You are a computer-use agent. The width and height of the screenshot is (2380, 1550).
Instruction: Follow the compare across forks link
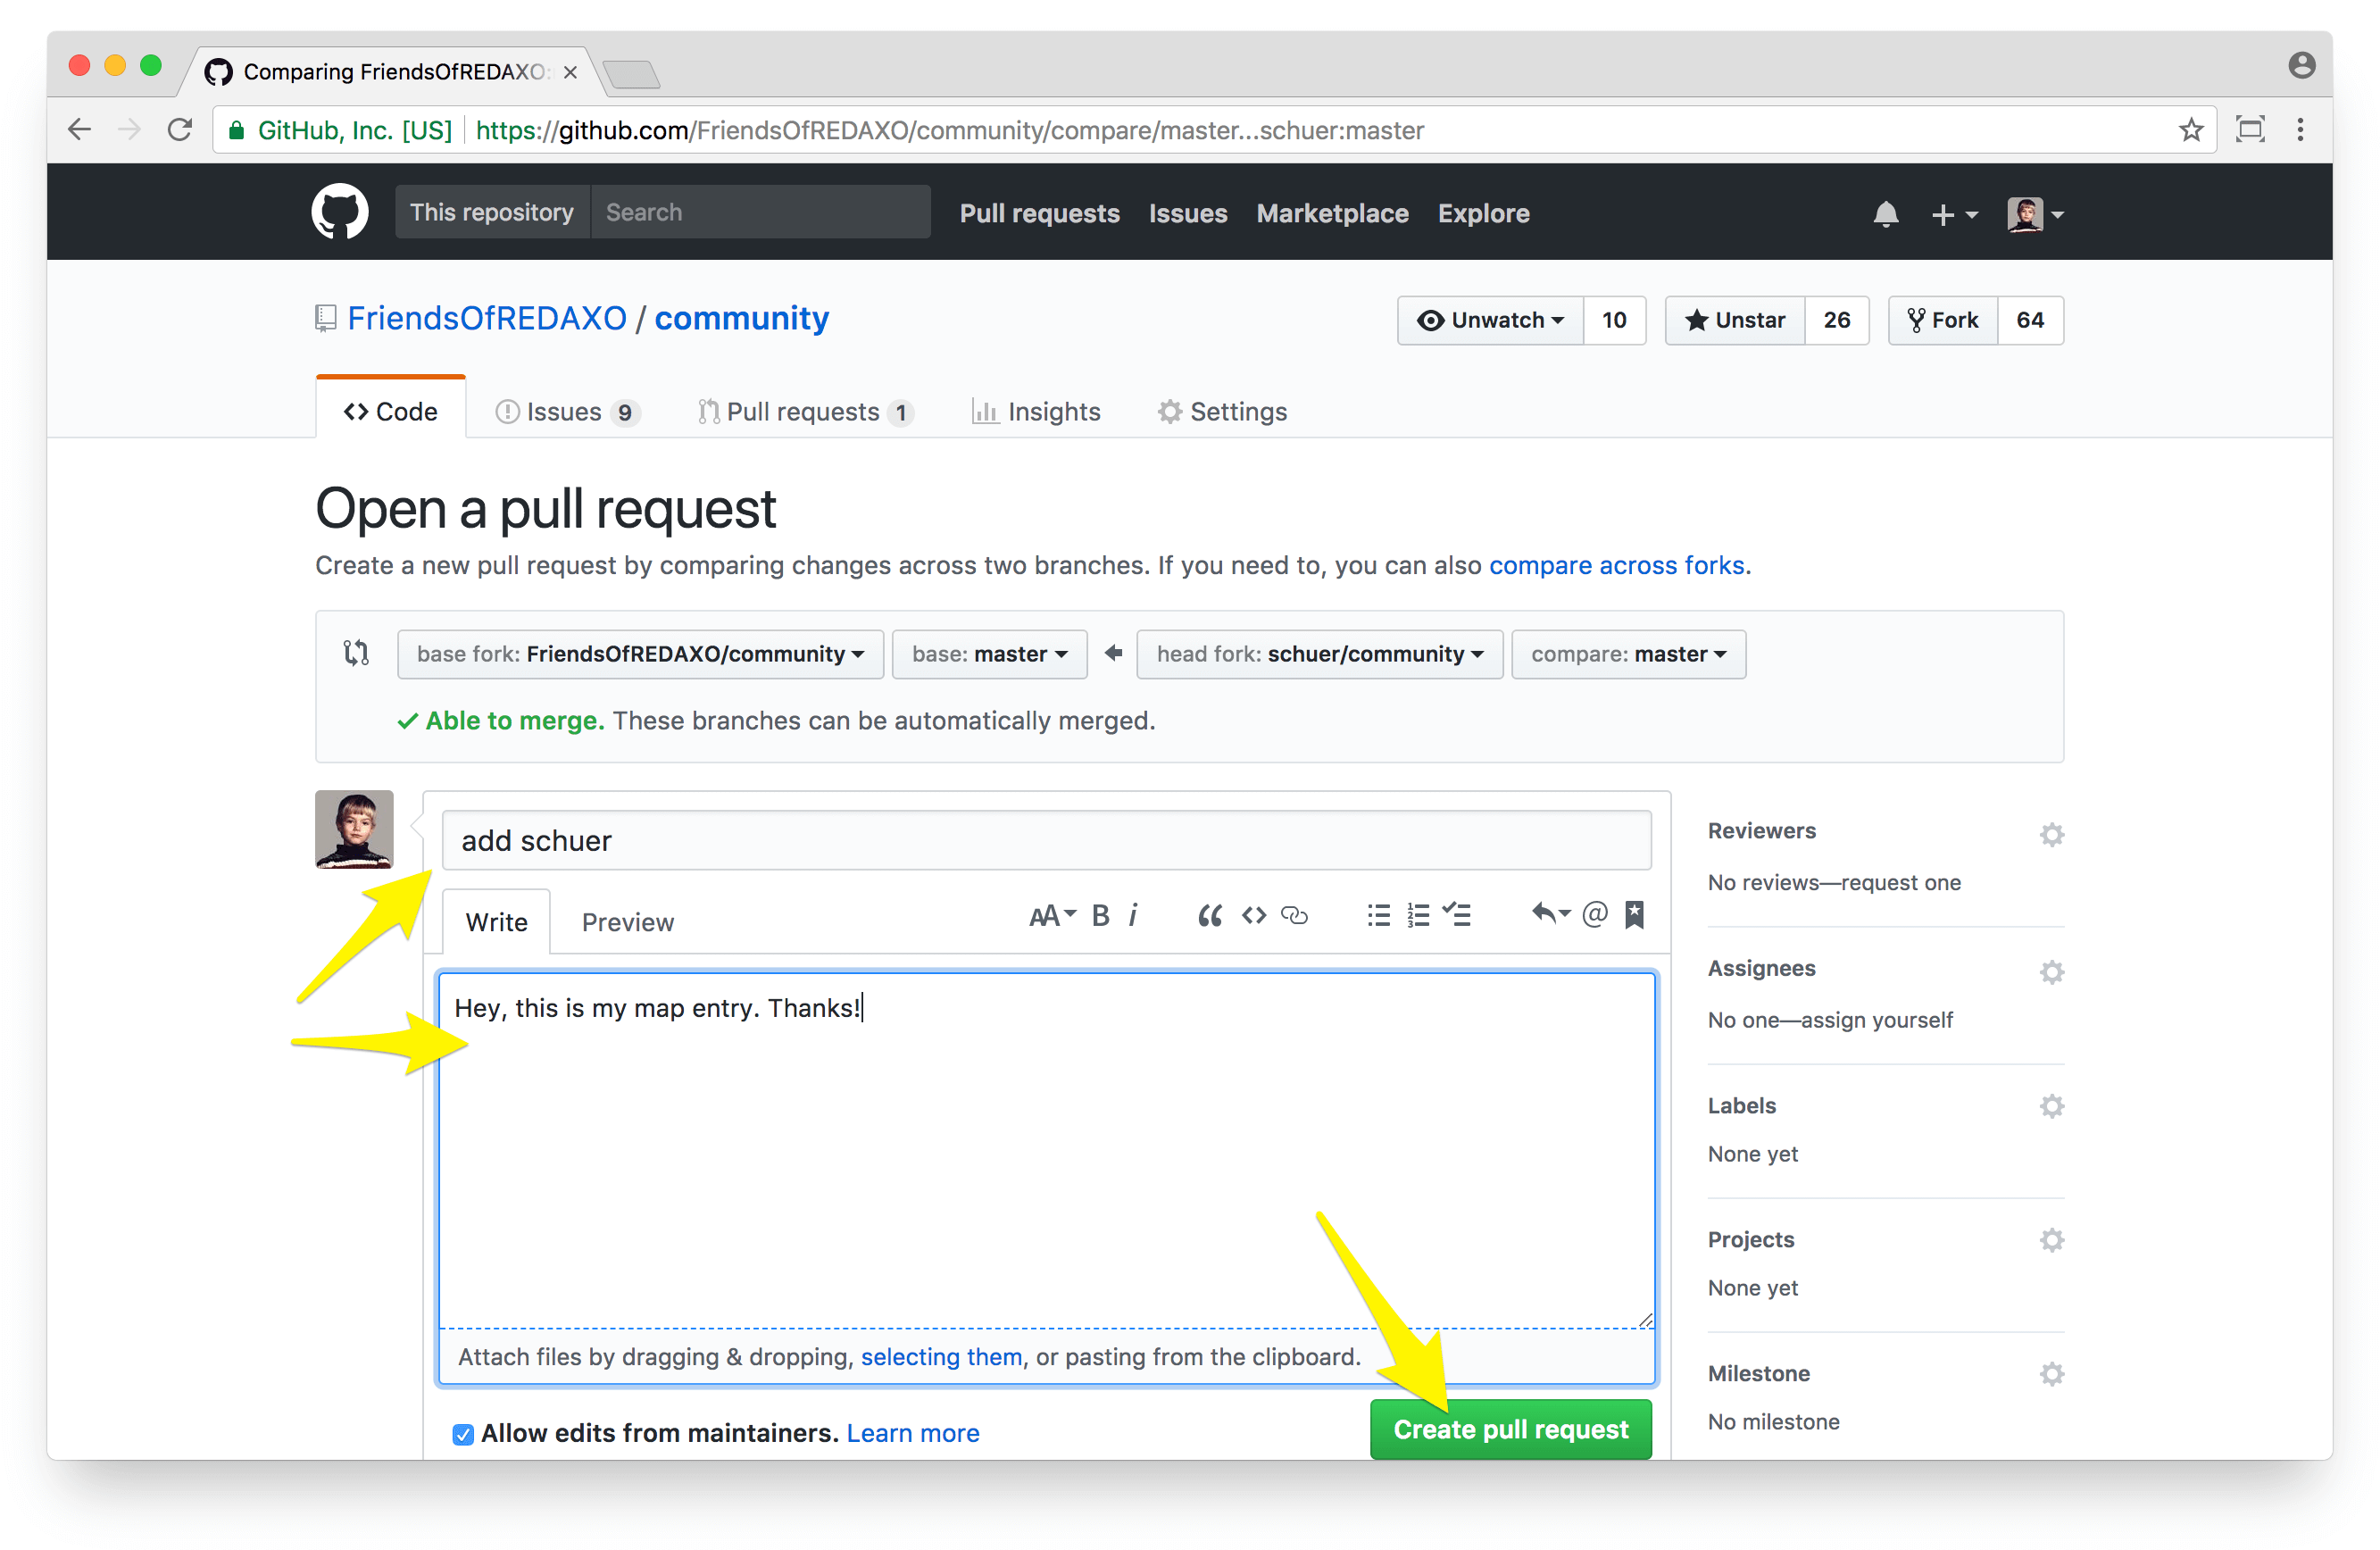coord(1617,565)
